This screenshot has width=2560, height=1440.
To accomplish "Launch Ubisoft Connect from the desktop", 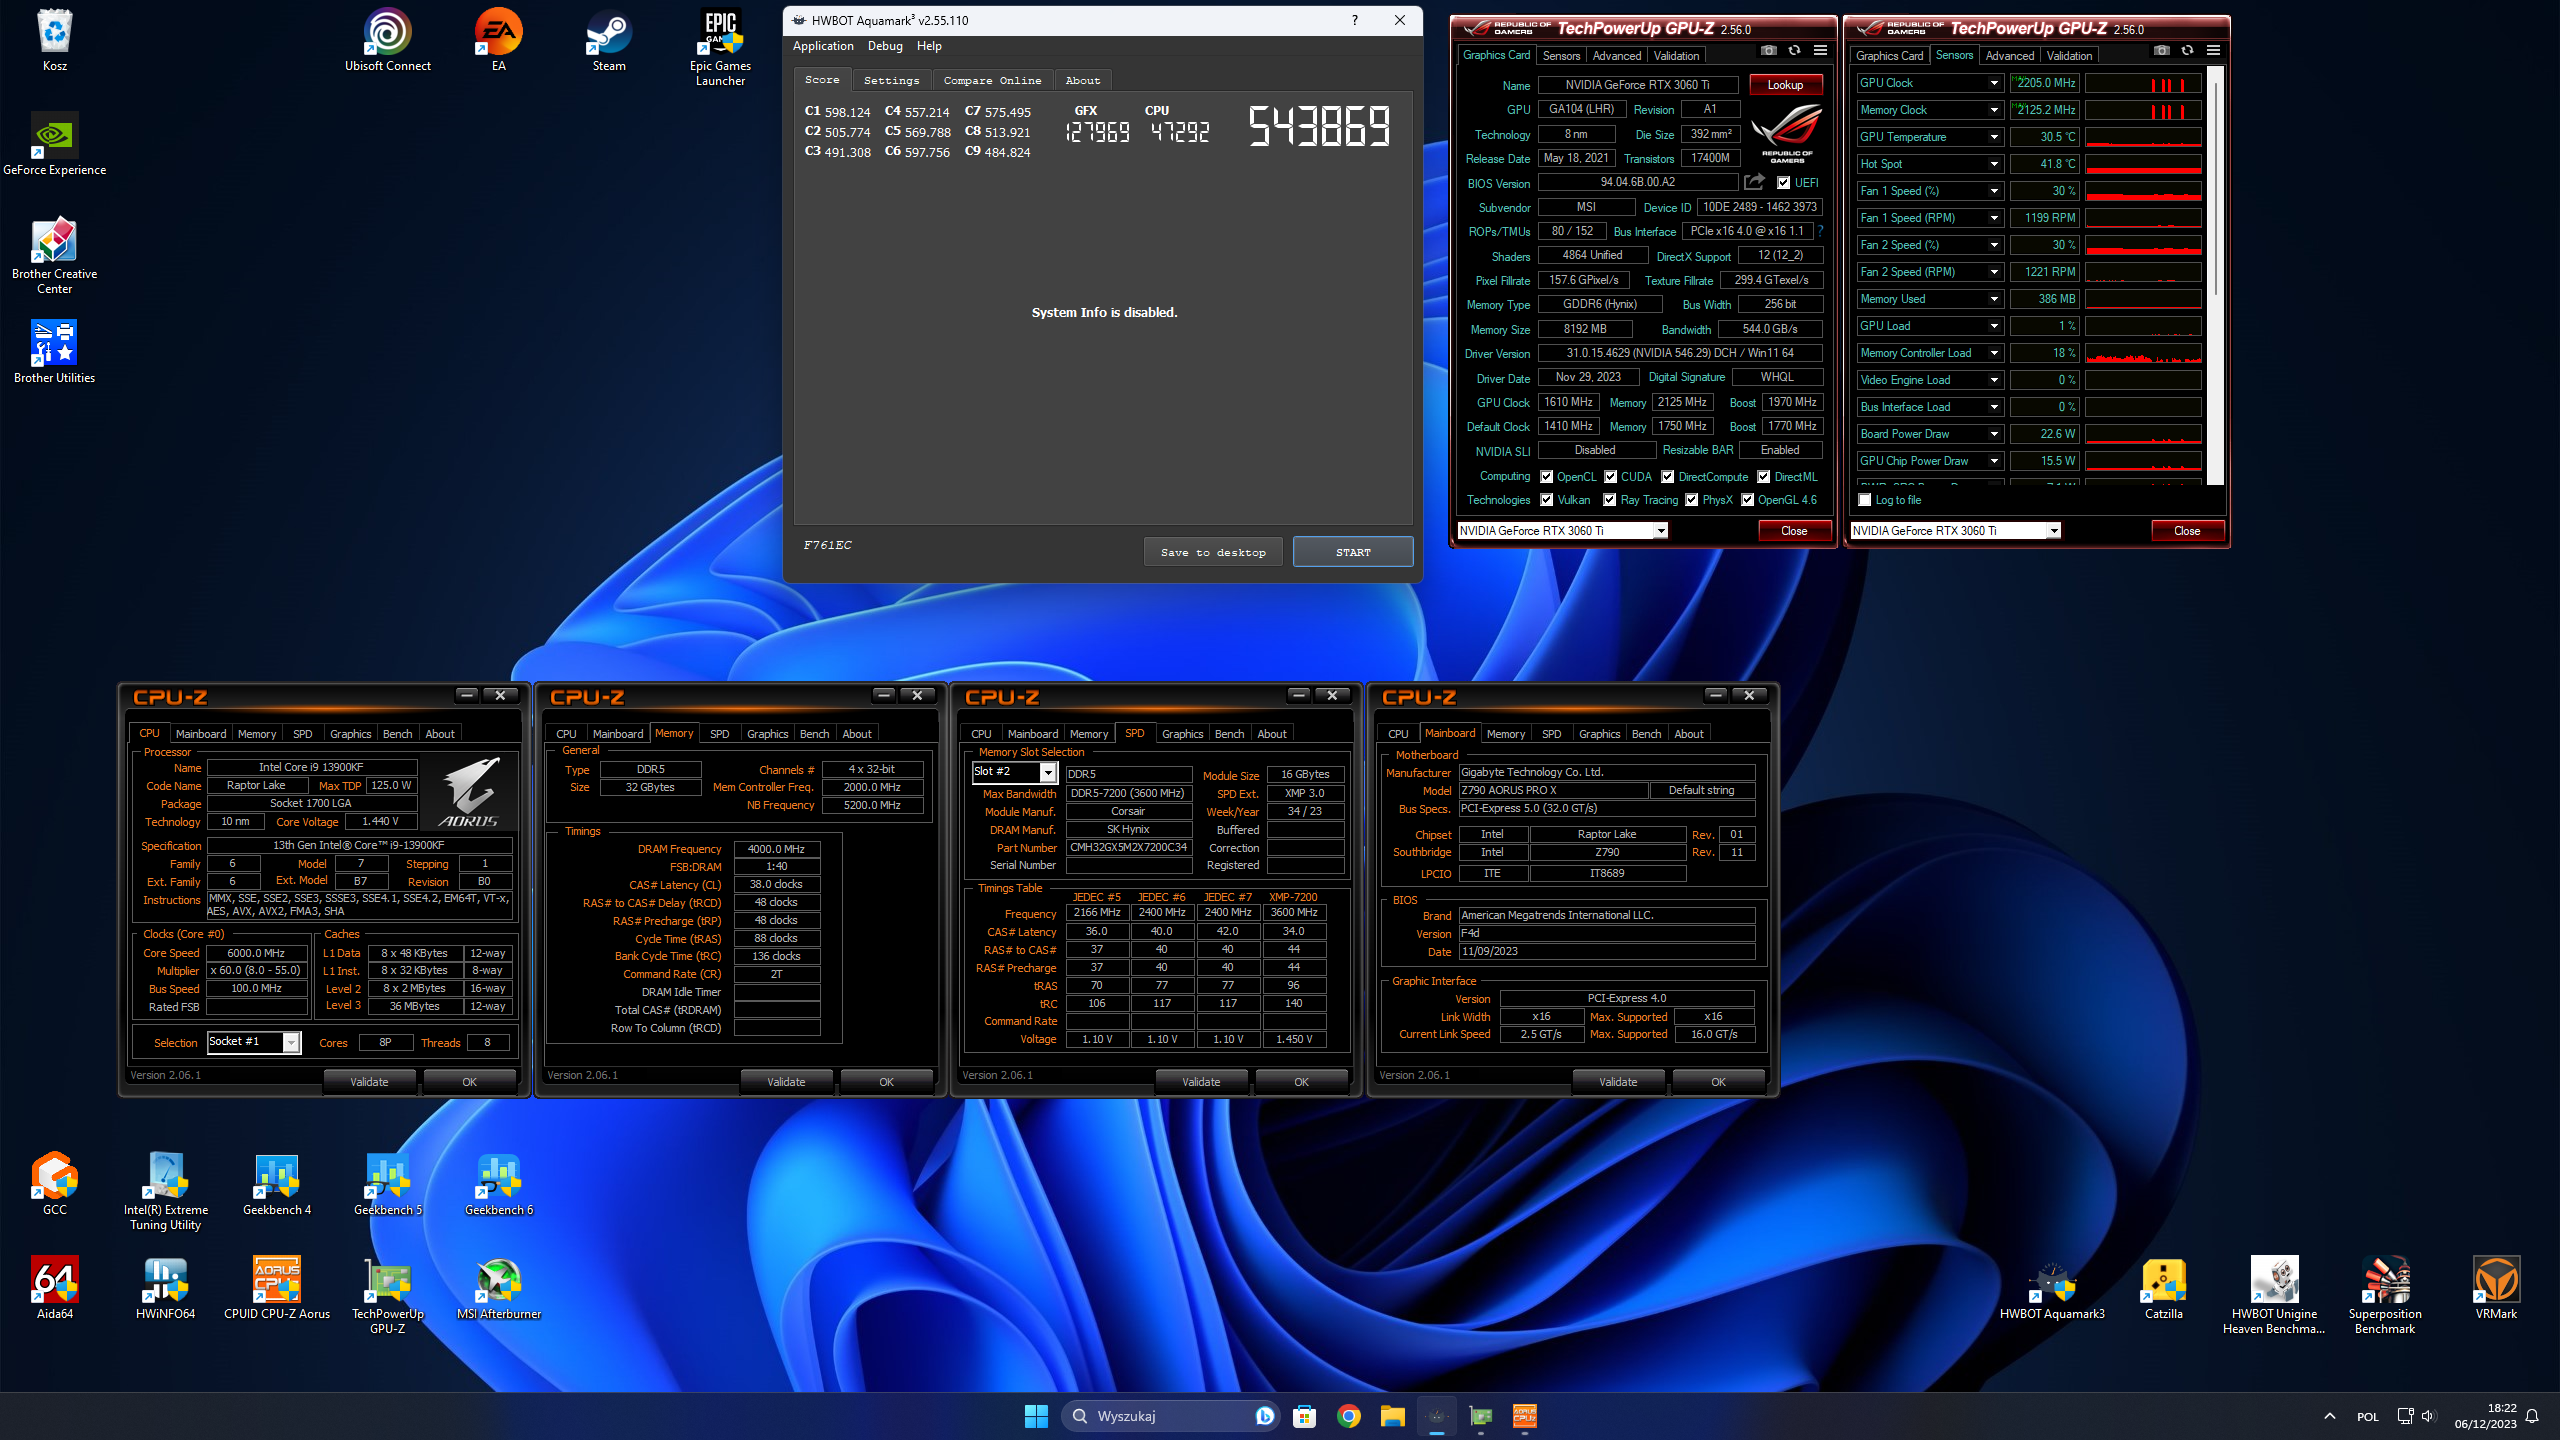I will 387,40.
